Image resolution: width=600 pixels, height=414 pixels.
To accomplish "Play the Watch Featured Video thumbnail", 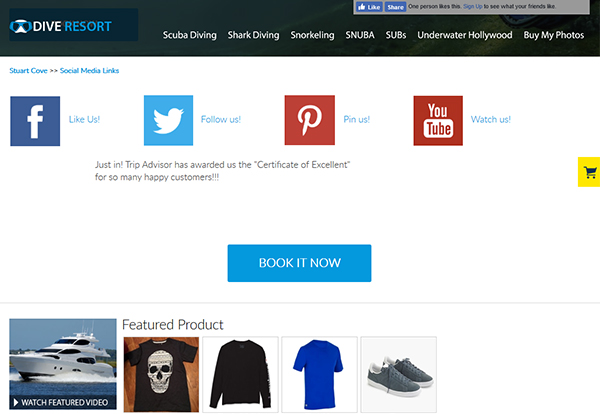I will pos(63,364).
